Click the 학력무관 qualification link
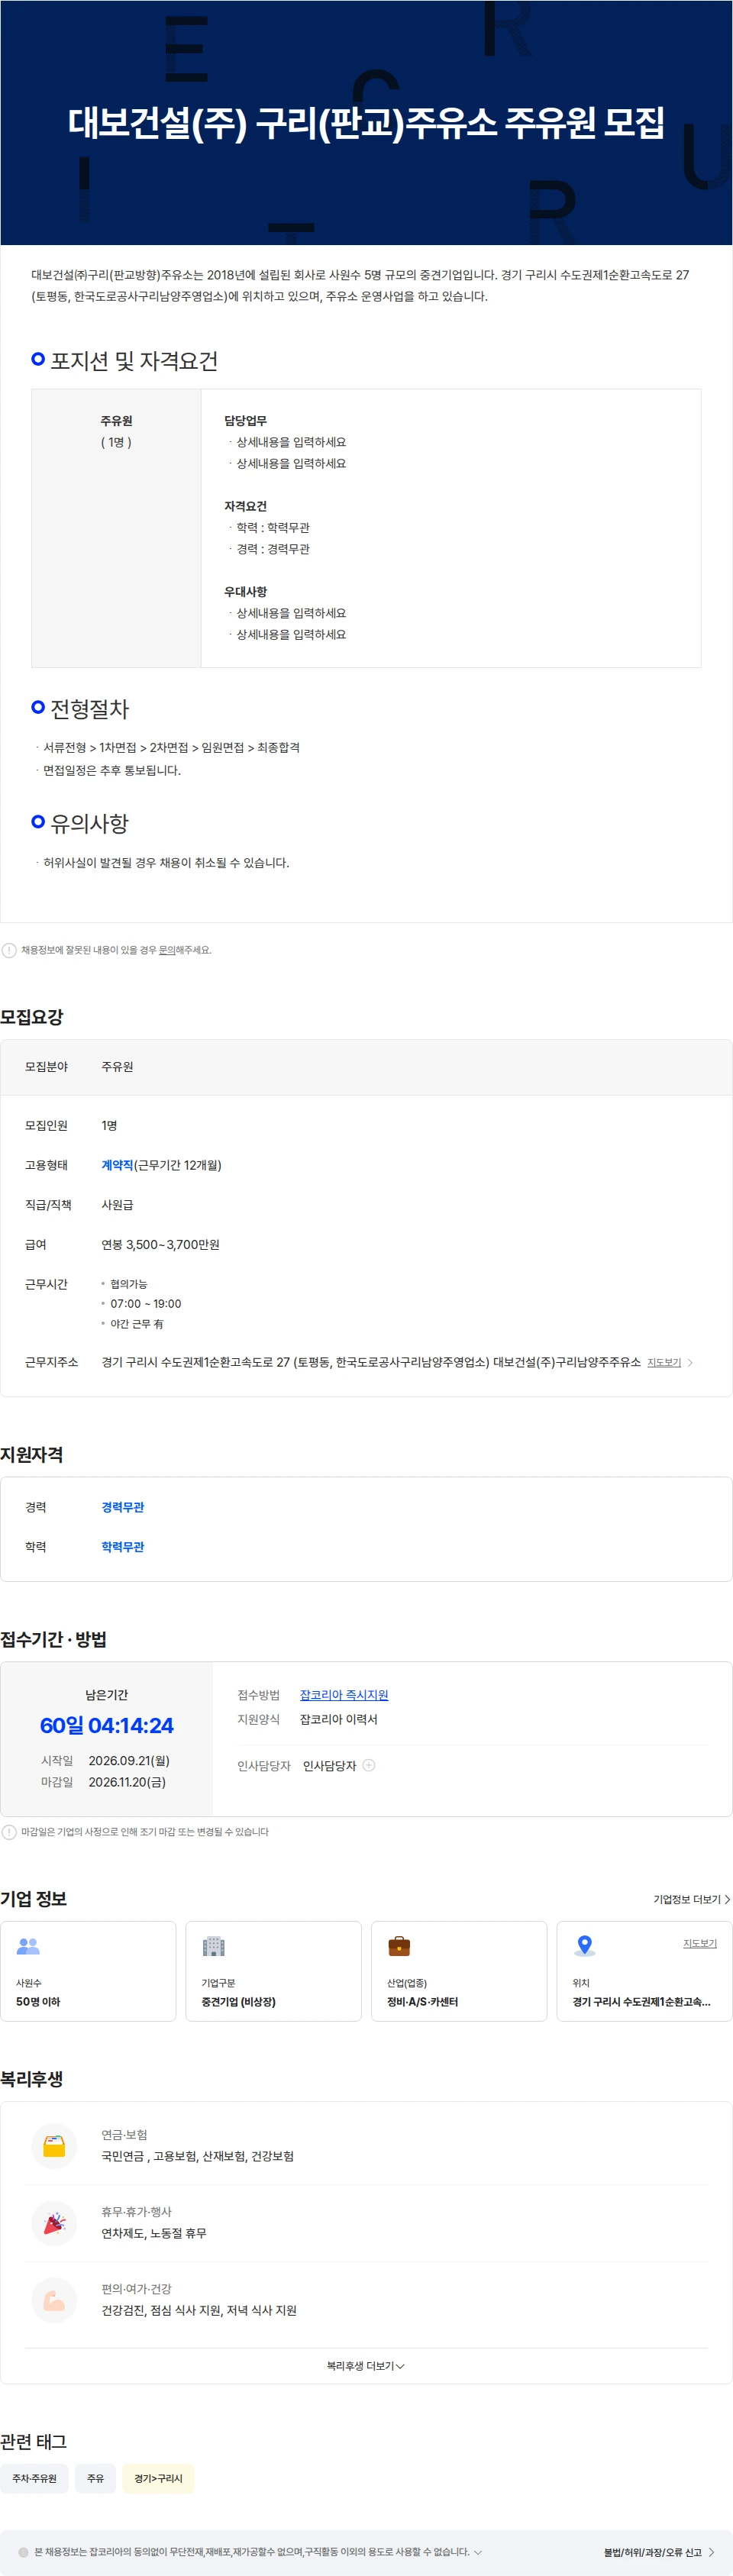 point(122,1547)
